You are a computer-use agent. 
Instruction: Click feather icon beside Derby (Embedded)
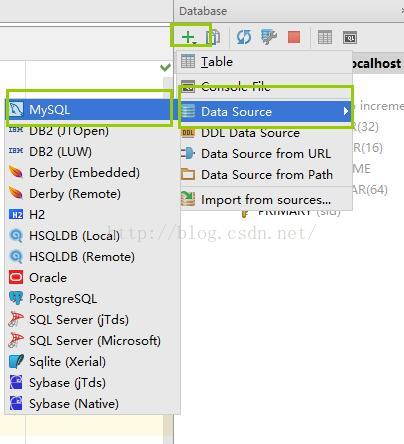point(16,172)
